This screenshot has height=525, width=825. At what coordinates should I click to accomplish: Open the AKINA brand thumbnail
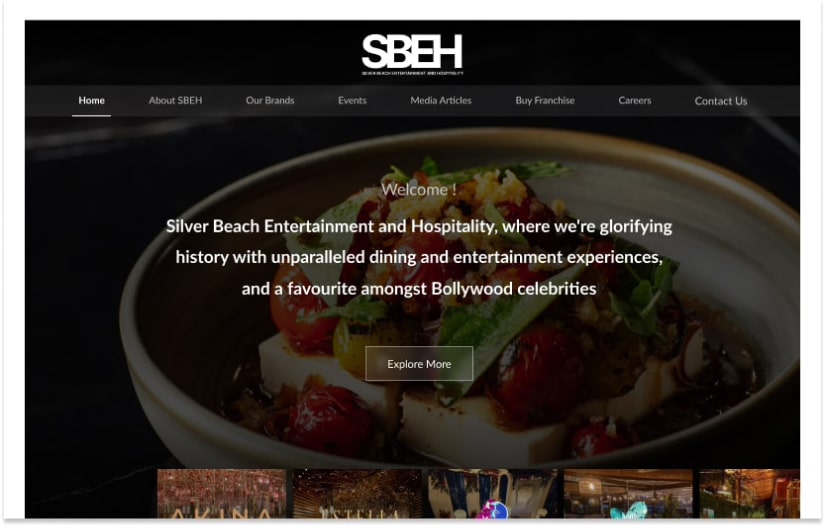[222, 493]
